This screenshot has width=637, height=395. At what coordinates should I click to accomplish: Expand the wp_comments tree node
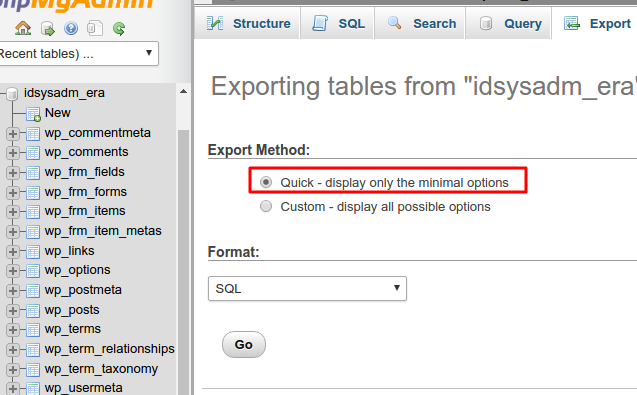click(x=13, y=153)
